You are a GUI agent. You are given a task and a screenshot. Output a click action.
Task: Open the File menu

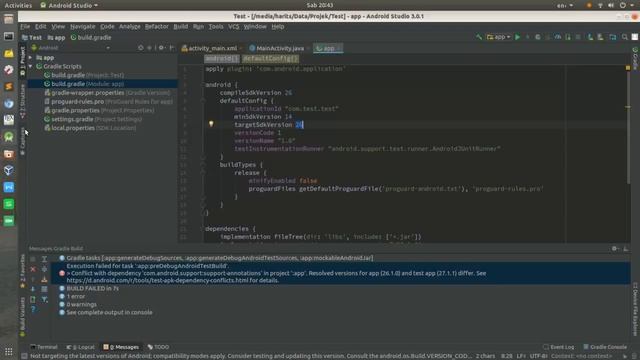point(25,27)
